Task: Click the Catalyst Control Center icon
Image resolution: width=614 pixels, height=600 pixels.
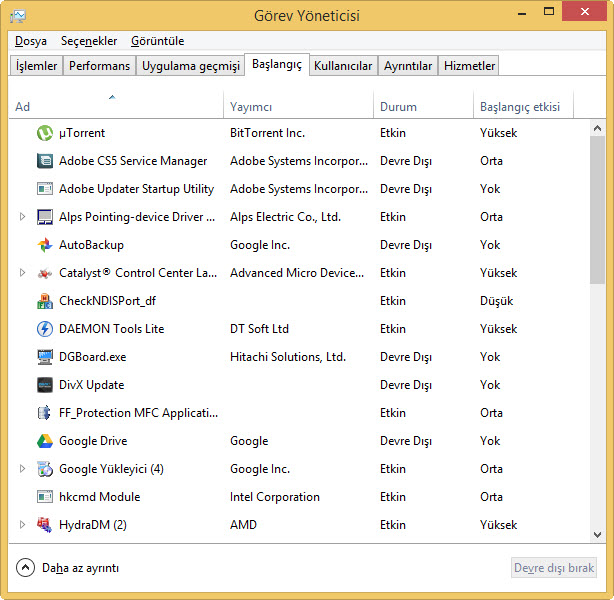Action: click(x=45, y=273)
